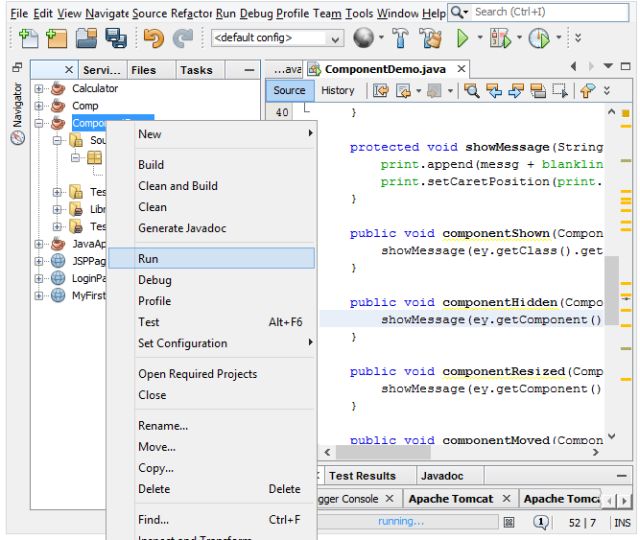
Task: Click the Build Project hammer icon
Action: 400,38
